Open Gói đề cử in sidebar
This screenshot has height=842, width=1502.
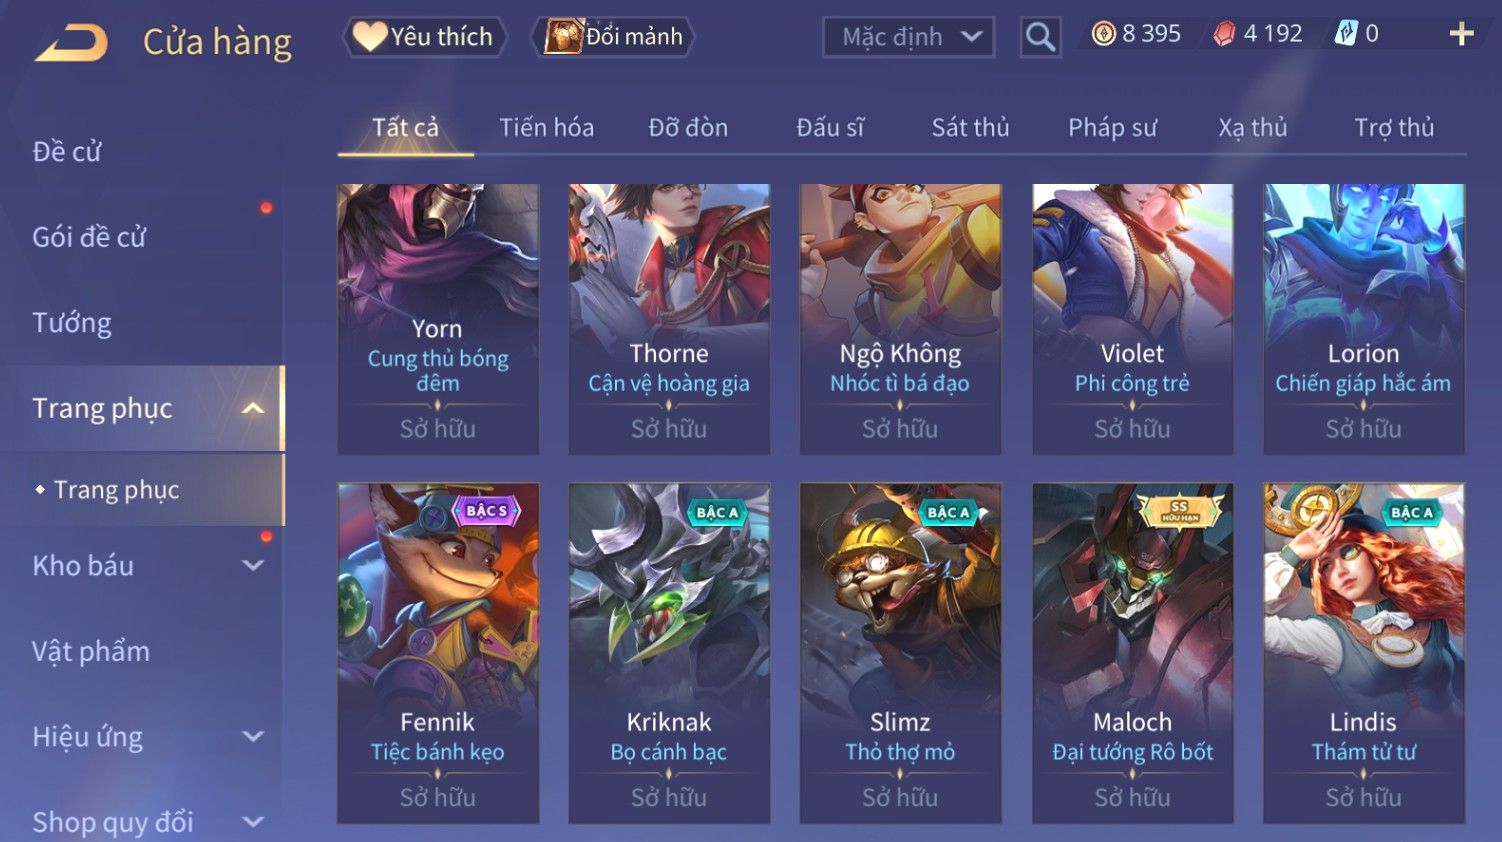point(89,237)
